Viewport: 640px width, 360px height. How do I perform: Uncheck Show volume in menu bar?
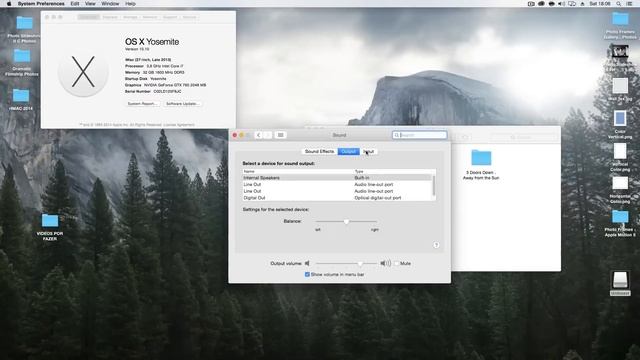(307, 275)
